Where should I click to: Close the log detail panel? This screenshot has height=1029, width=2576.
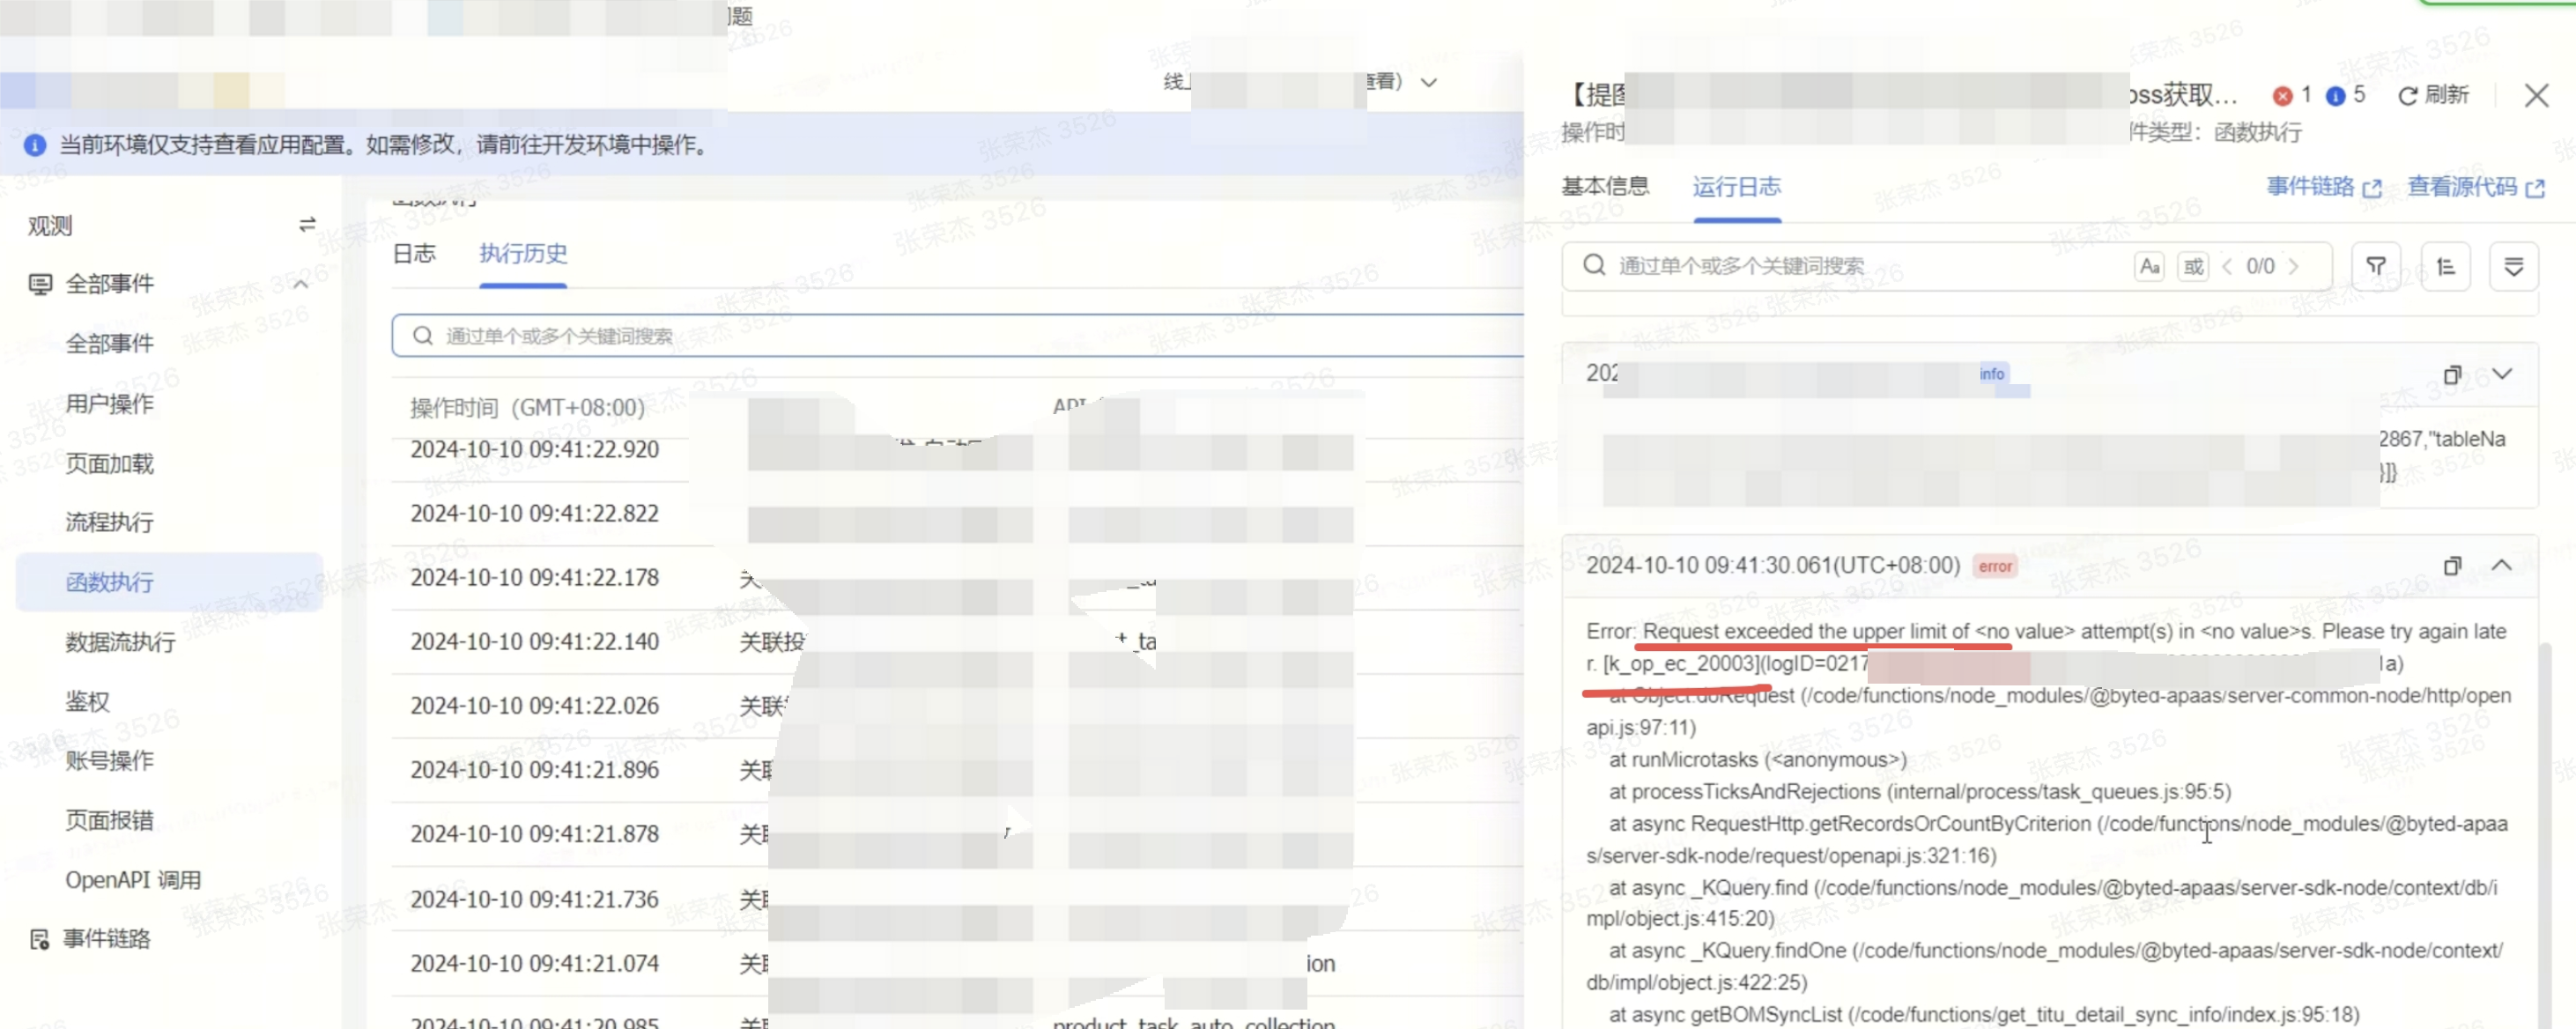[x=2536, y=95]
